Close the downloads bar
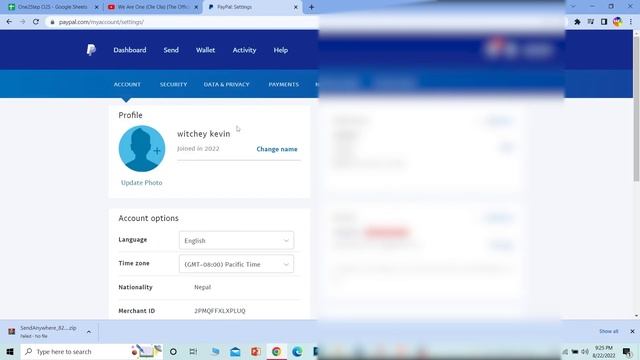The height and width of the screenshot is (360, 640). click(x=632, y=331)
